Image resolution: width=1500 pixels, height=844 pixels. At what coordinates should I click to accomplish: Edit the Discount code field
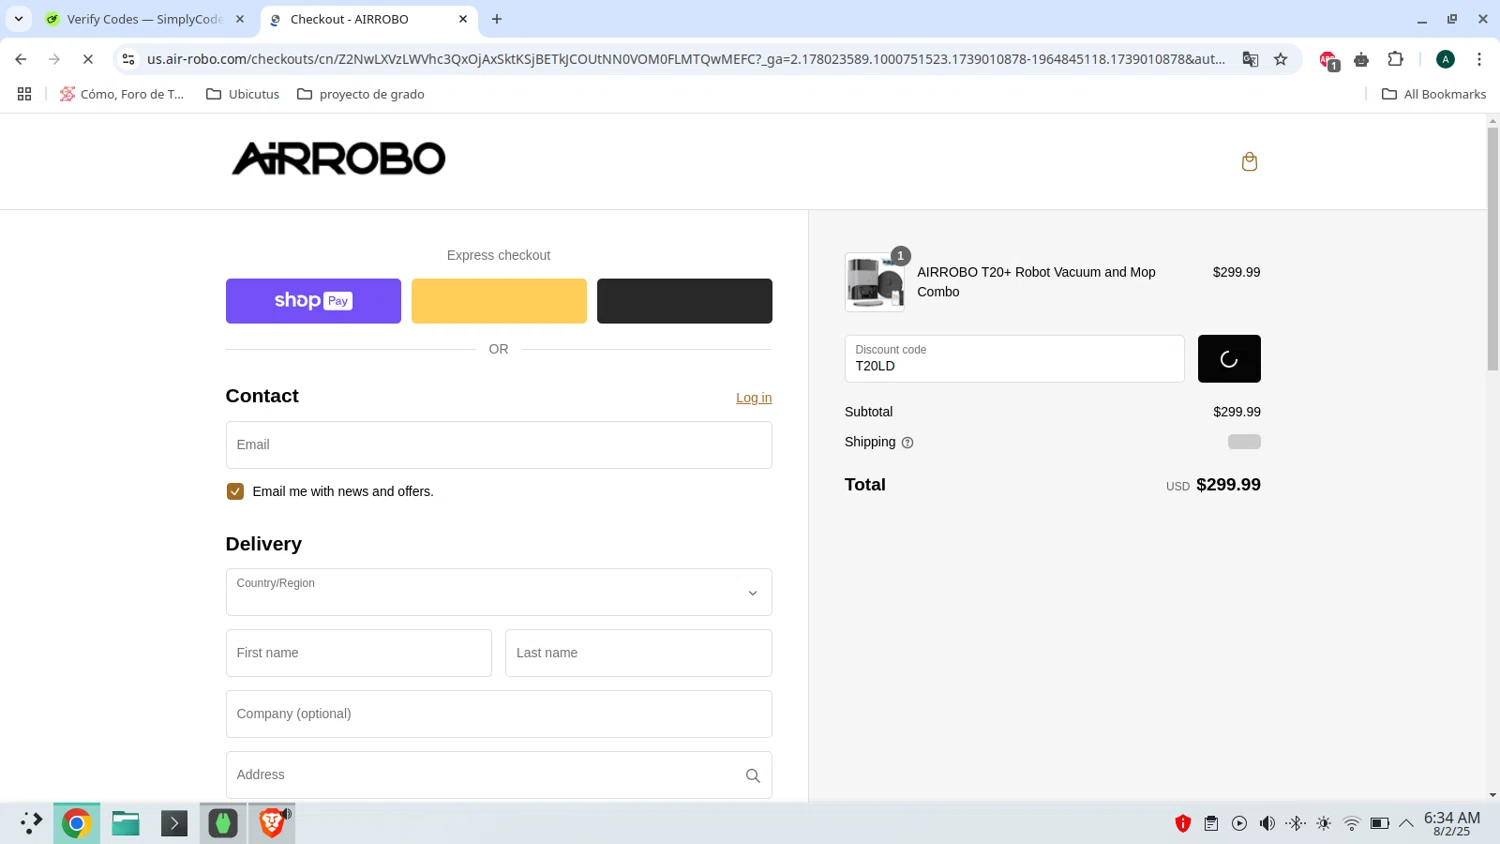[x=1014, y=359]
